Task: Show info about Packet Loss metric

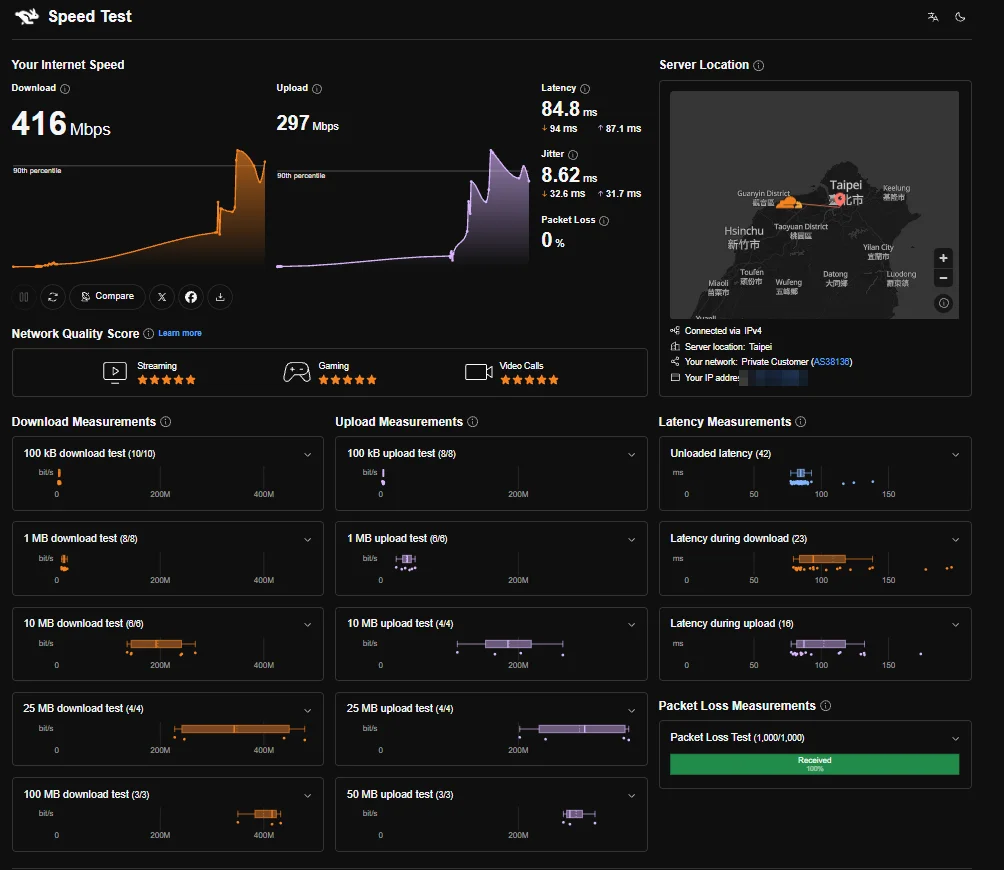Action: click(x=604, y=221)
